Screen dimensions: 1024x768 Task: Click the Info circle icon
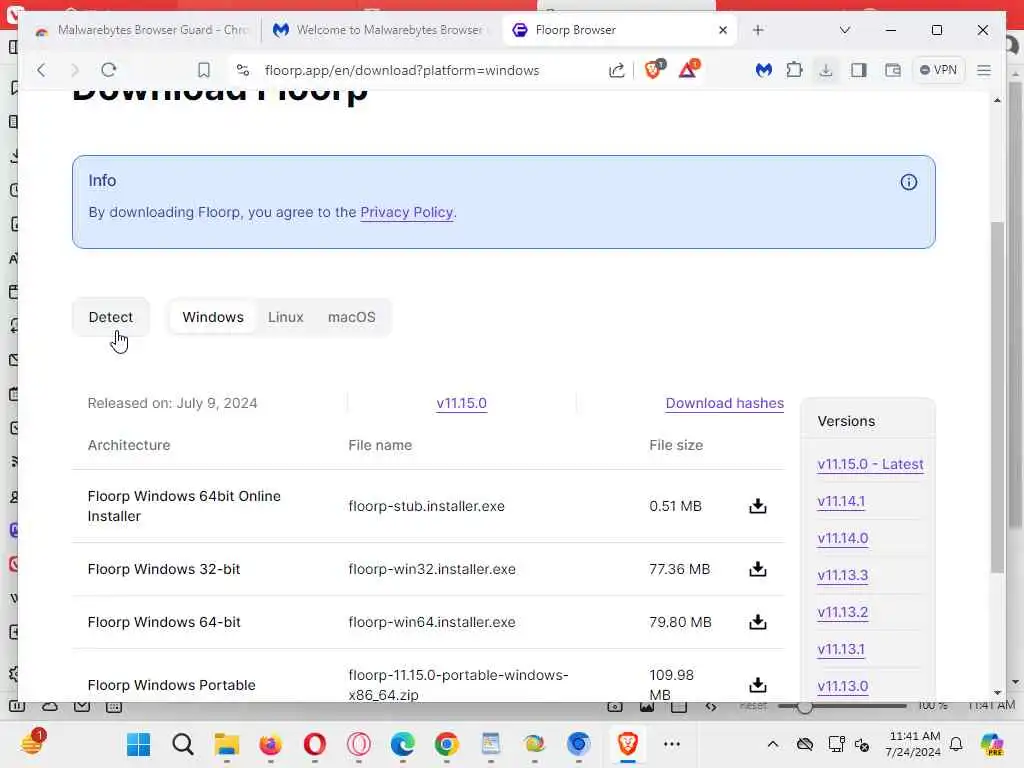click(x=908, y=182)
